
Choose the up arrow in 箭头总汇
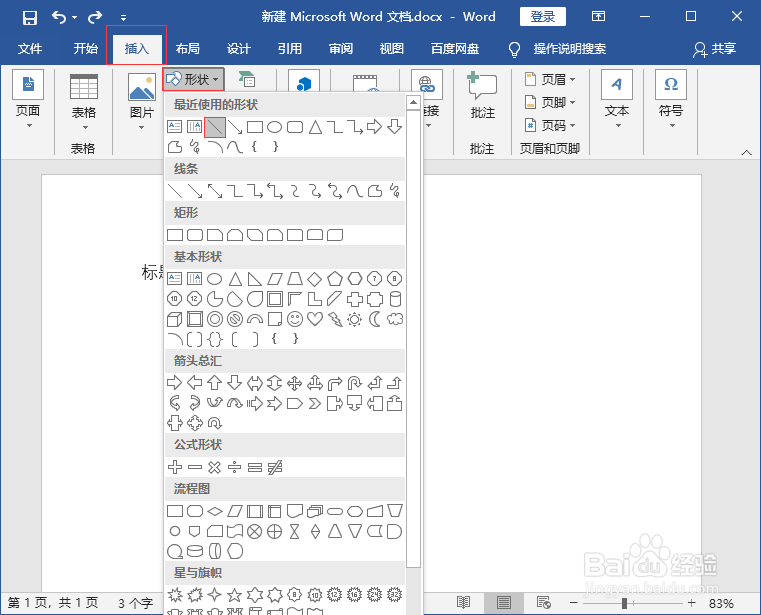click(215, 383)
